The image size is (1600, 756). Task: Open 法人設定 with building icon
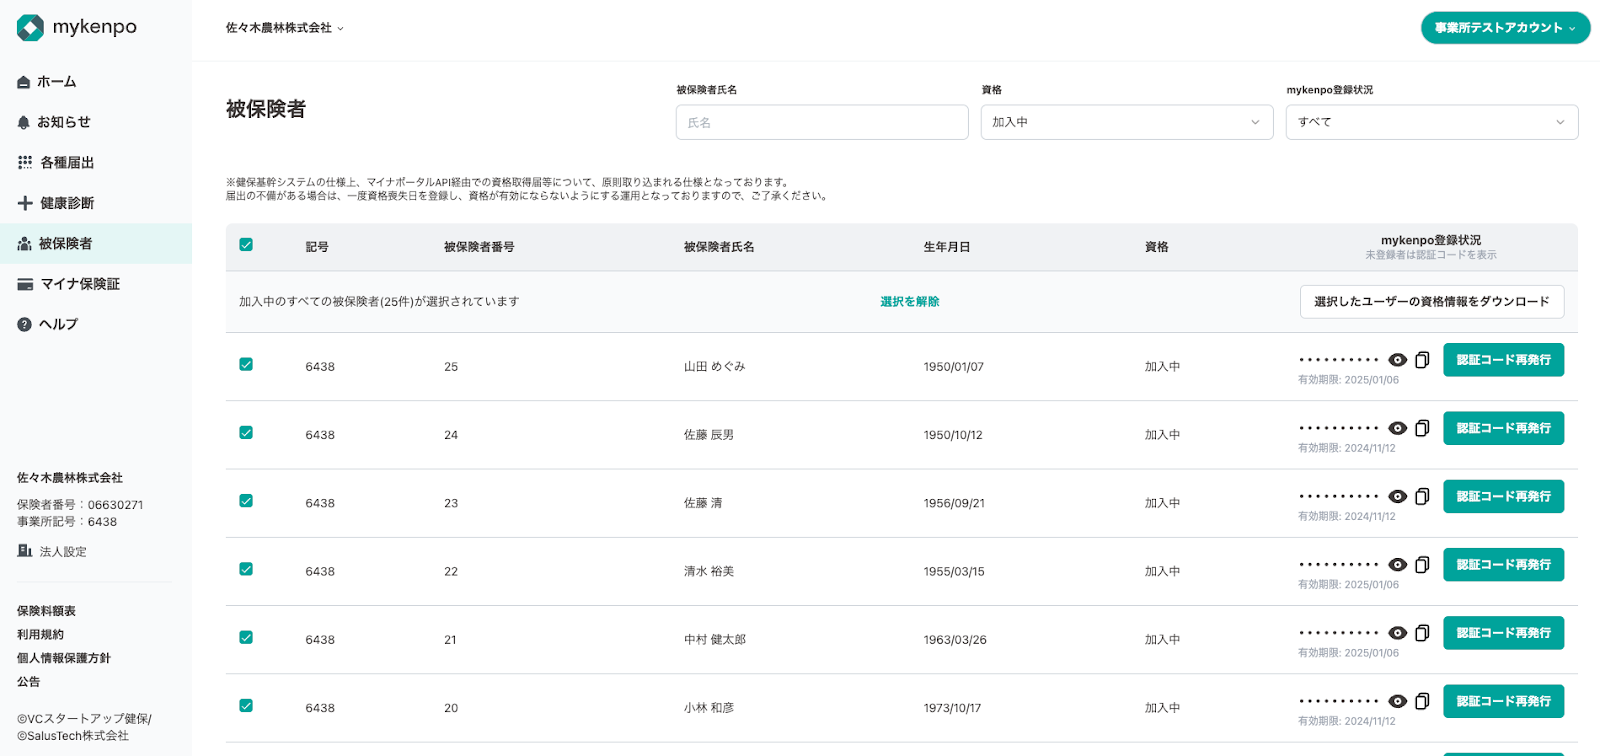point(52,551)
